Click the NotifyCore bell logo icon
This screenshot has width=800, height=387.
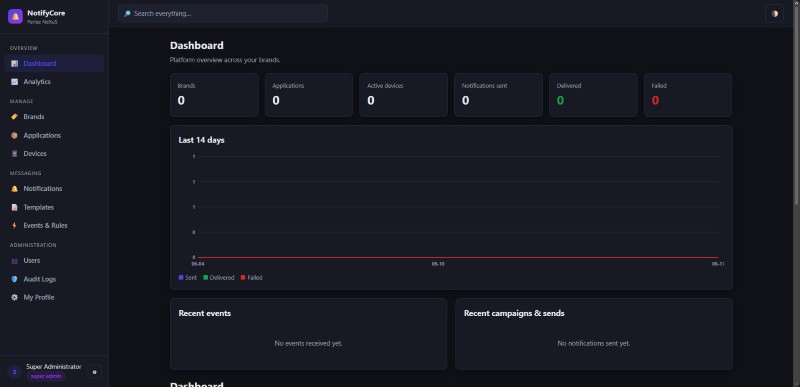(x=15, y=16)
